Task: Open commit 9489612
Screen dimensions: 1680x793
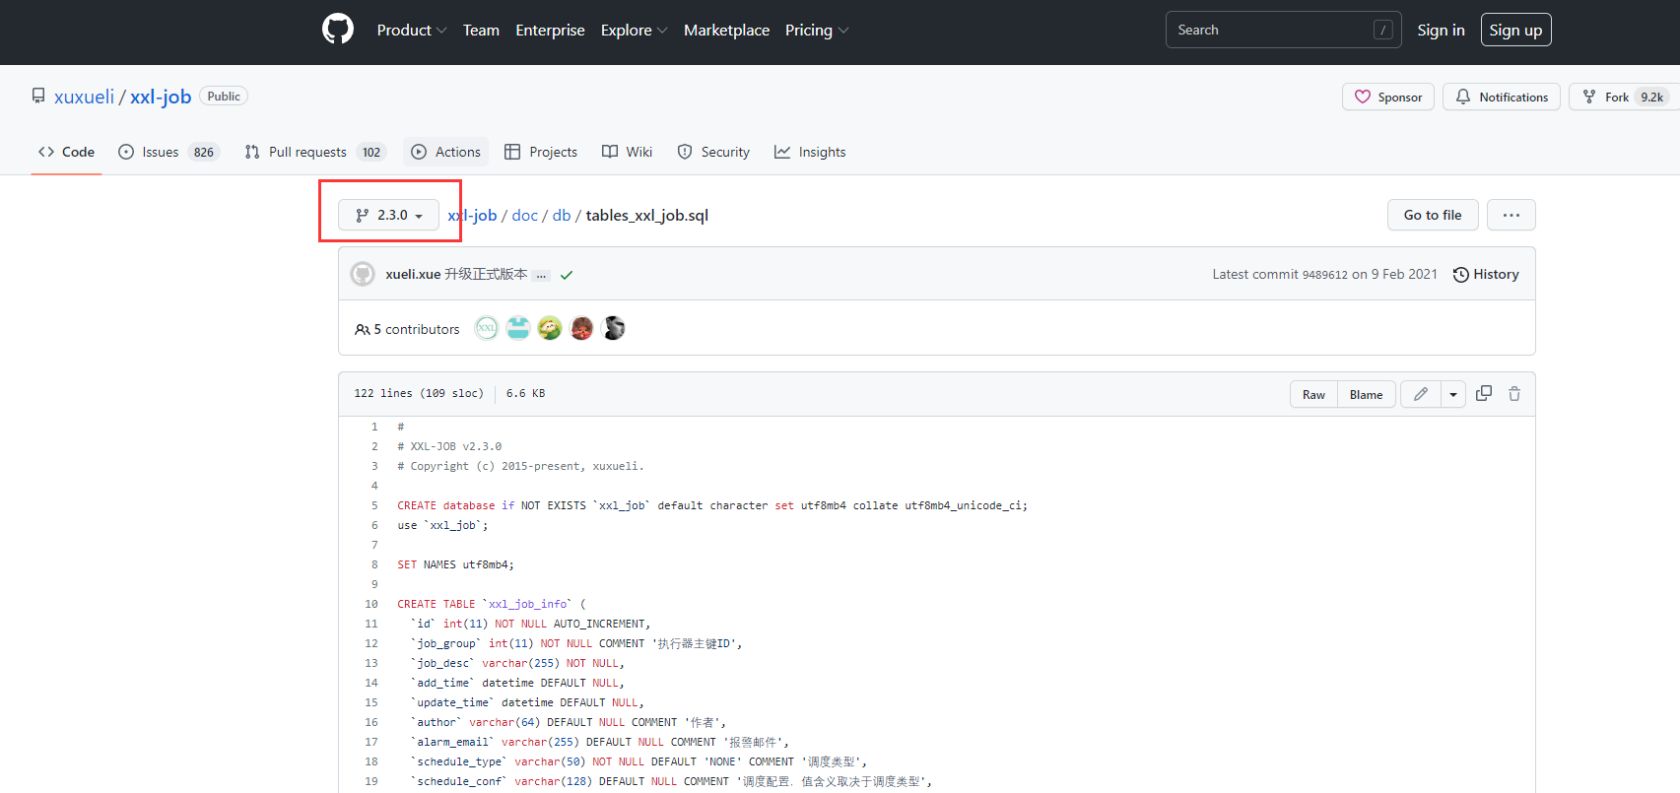Action: [x=1325, y=275]
